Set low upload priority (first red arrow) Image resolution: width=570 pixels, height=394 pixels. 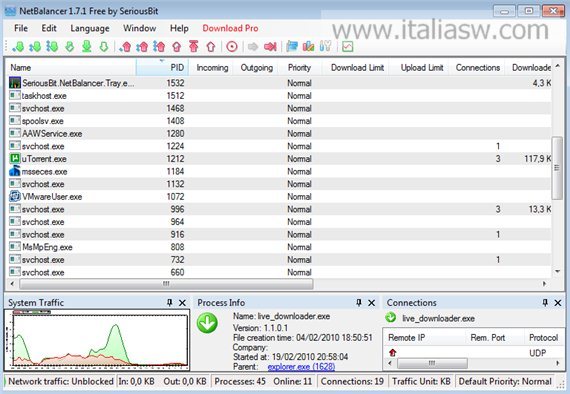pos(125,47)
